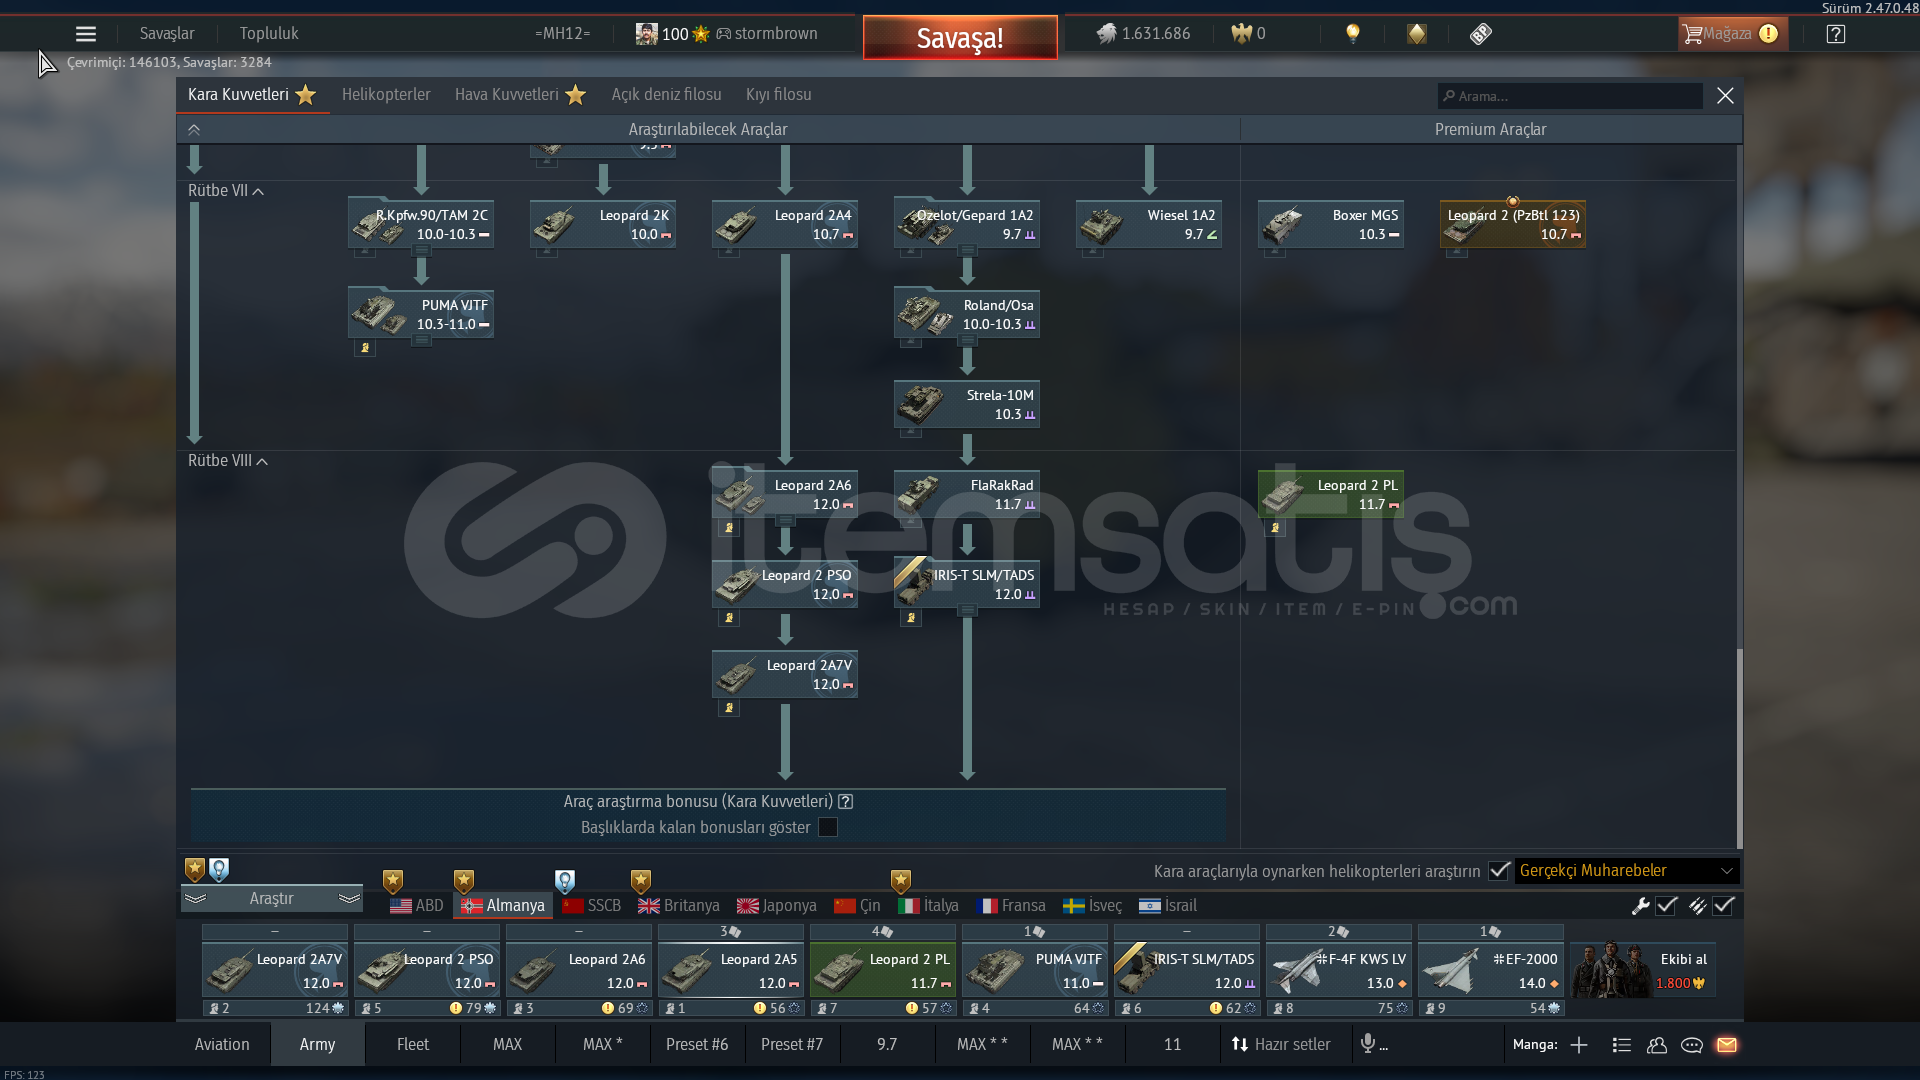Viewport: 1920px width, 1080px height.
Task: Close the research tree window
Action: point(1725,96)
